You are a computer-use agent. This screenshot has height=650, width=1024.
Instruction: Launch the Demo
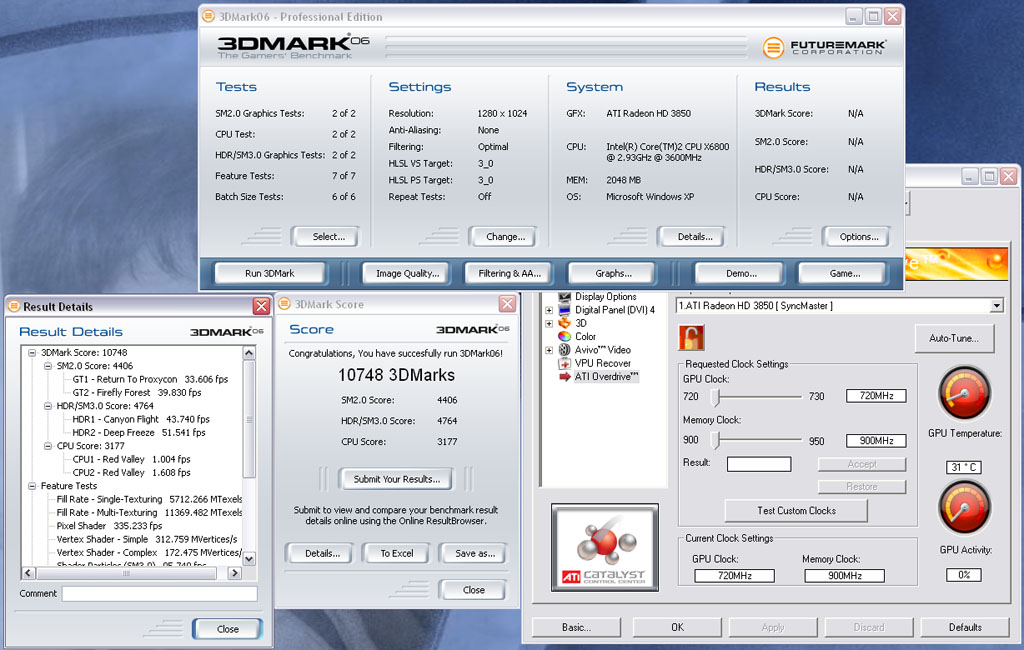(x=741, y=273)
